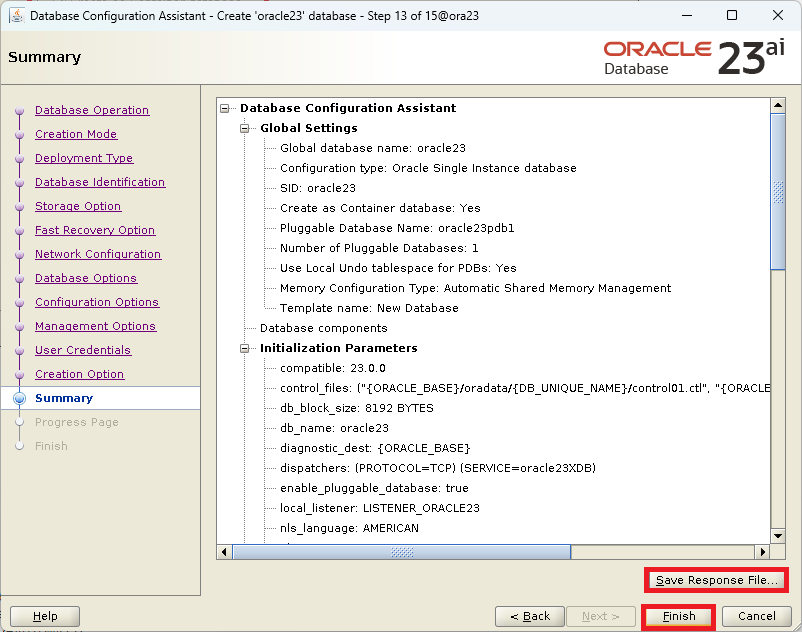This screenshot has height=632, width=802.
Task: Click the vertical scrollbar down arrow
Action: coord(778,536)
